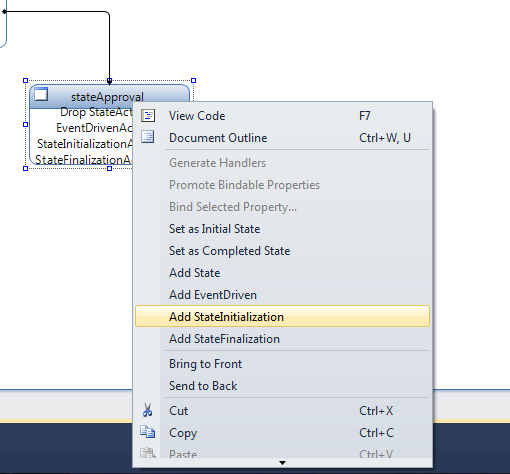Click the EventDrivenAc text in state
510x474 pixels.
pos(94,128)
